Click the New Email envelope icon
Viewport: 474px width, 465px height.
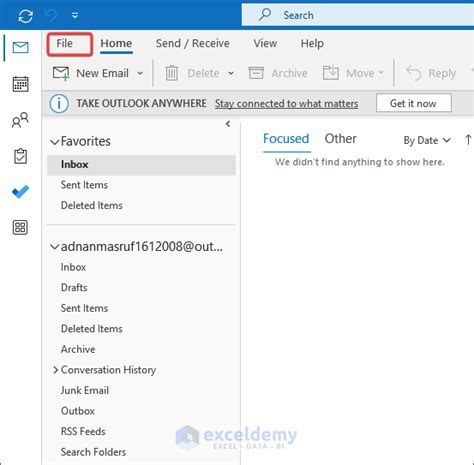61,73
